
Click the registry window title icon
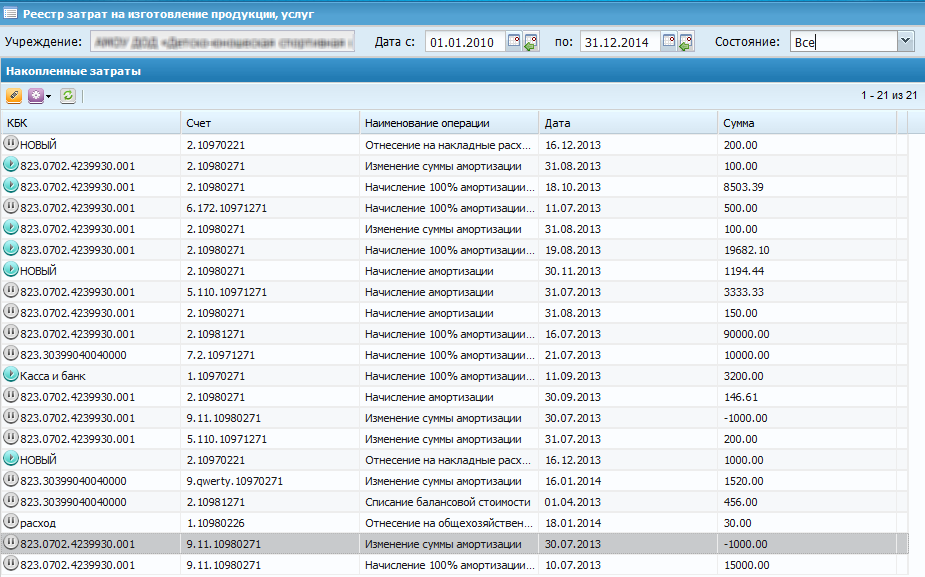[10, 13]
